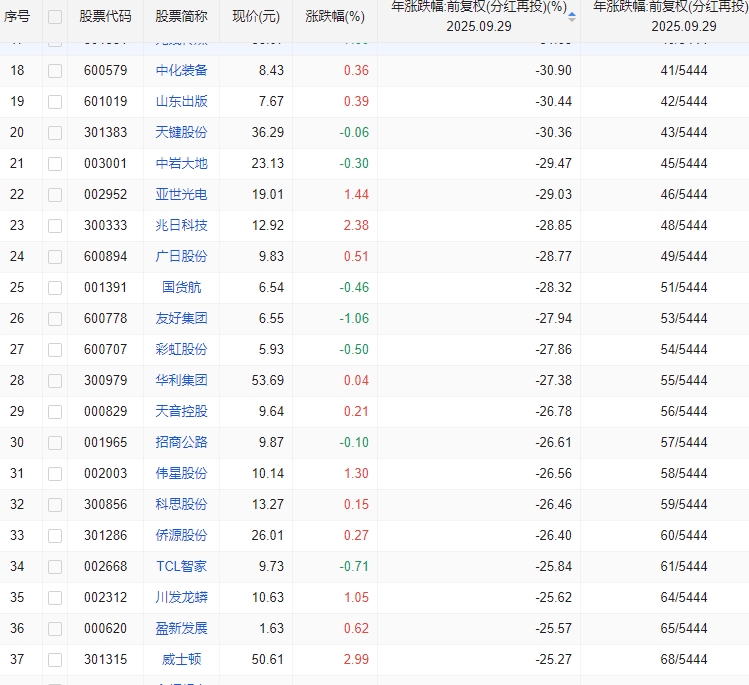The height and width of the screenshot is (685, 749).
Task: Open stock link 彩虹股份
Action: click(x=182, y=349)
